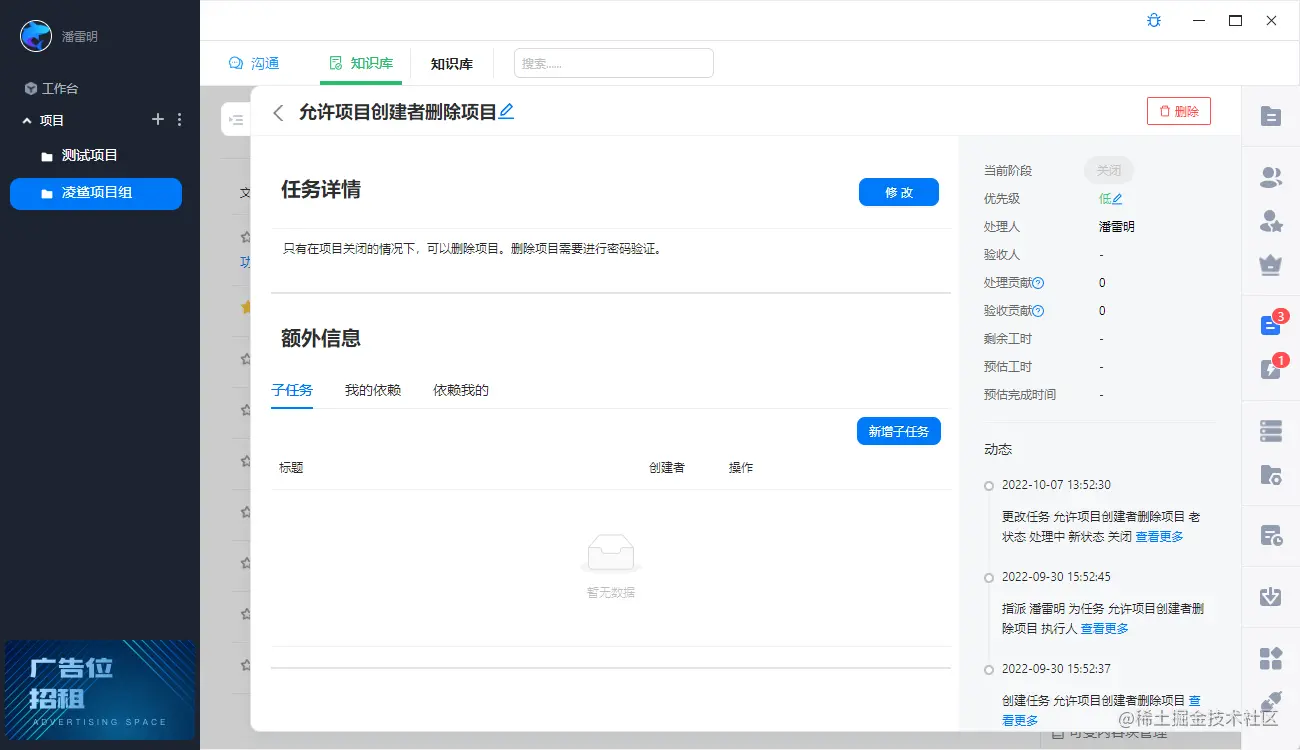Click the bug report icon in title bar
Screen dimensions: 1300x750
point(1154,20)
